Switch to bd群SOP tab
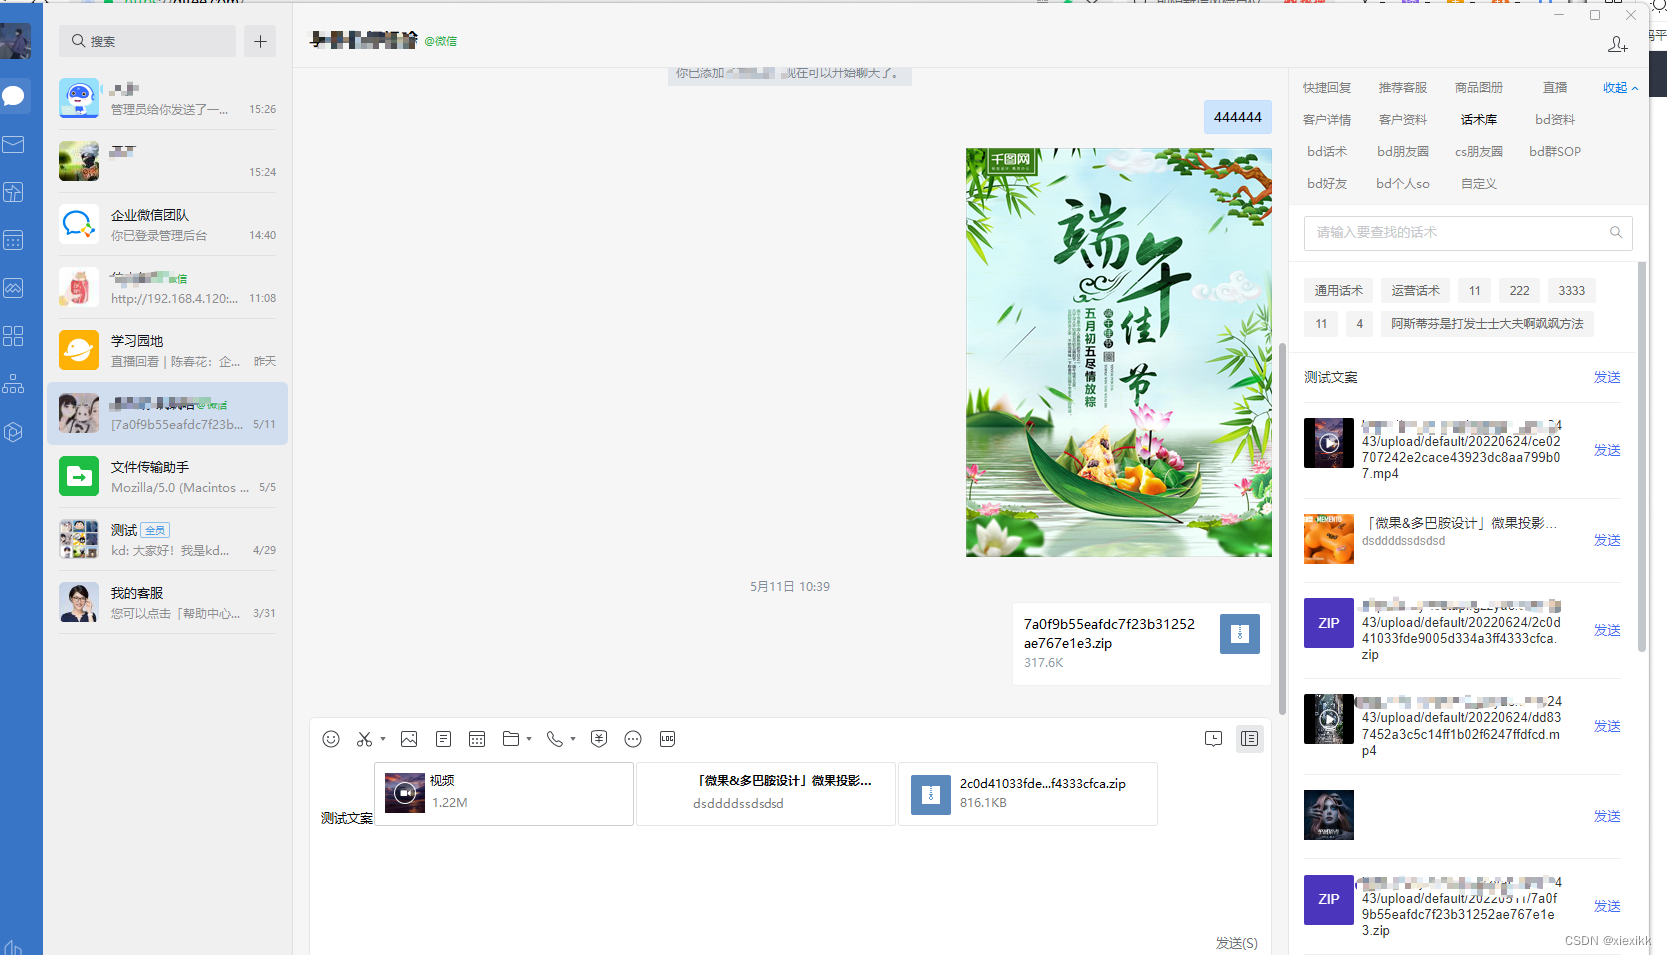This screenshot has height=955, width=1667. (1555, 152)
